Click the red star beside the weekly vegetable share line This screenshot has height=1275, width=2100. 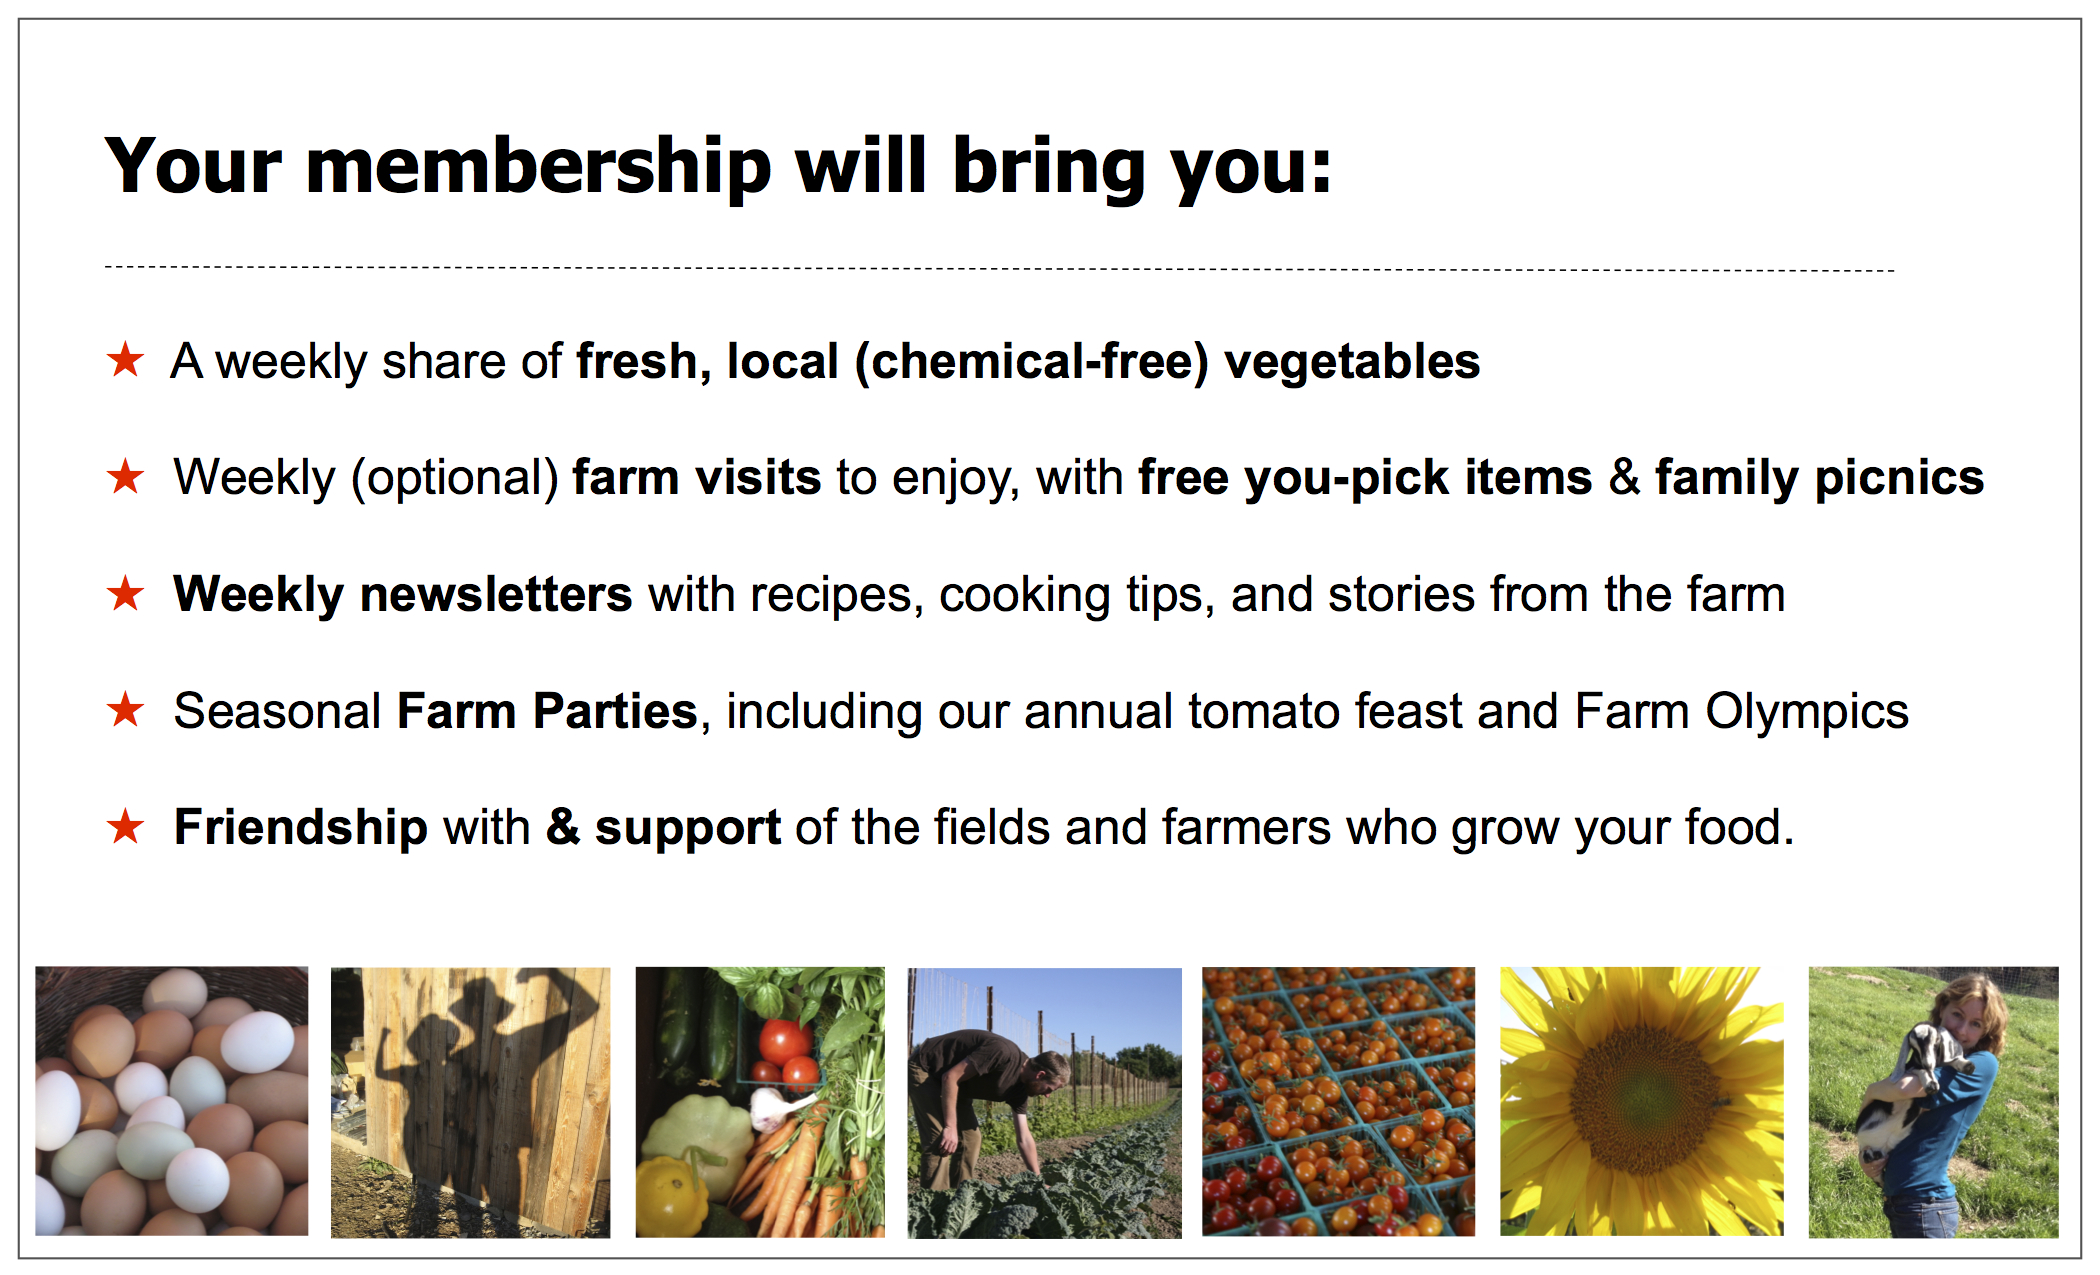pos(126,360)
